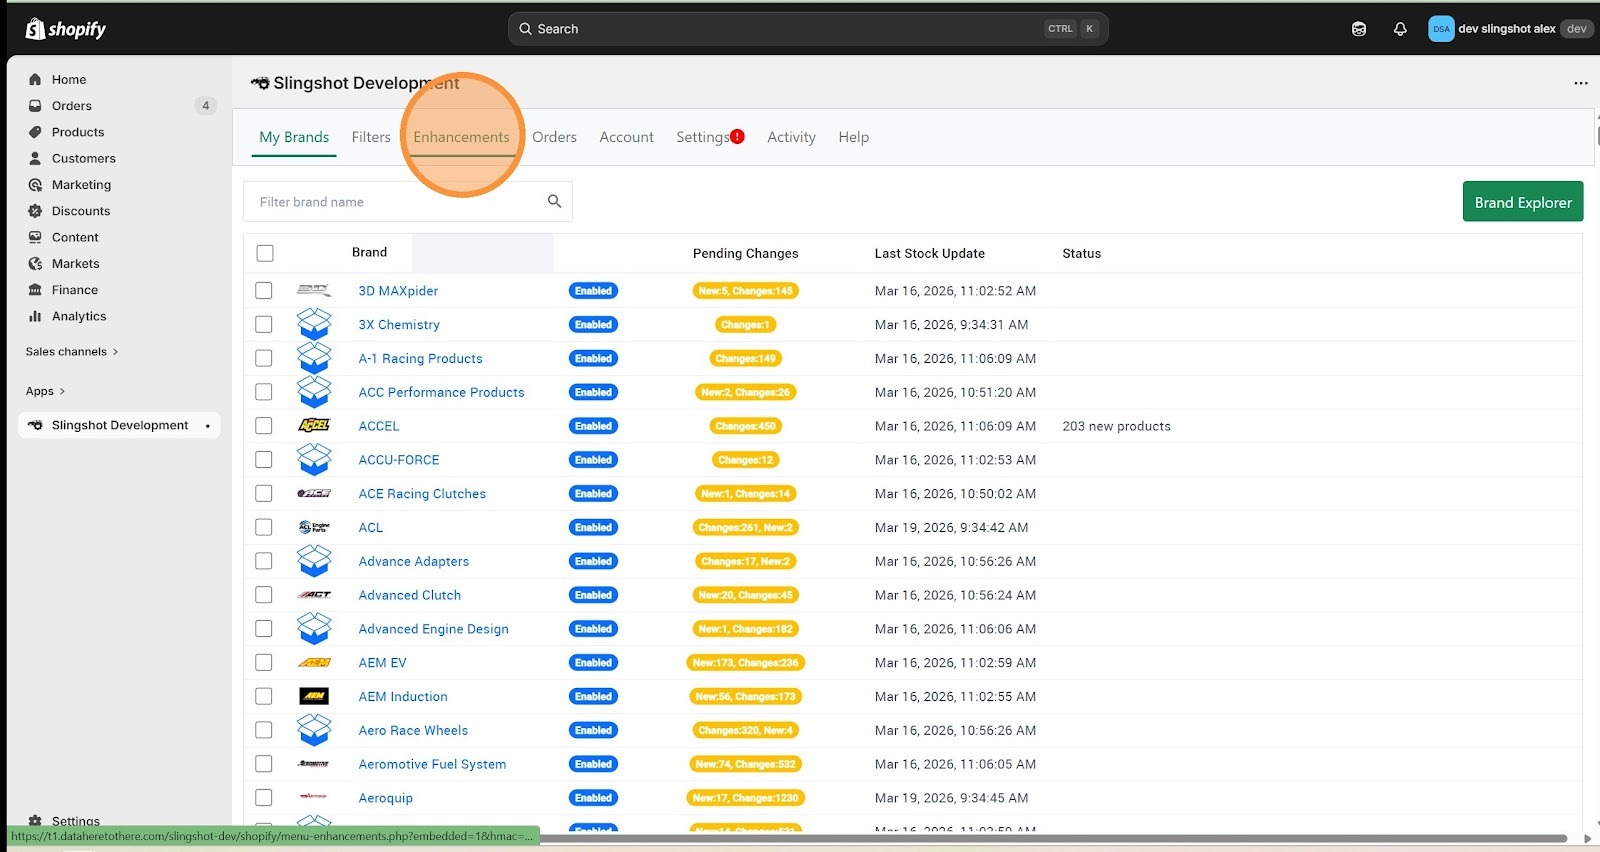Open the Help tab
This screenshot has height=852, width=1600.
[x=853, y=137]
